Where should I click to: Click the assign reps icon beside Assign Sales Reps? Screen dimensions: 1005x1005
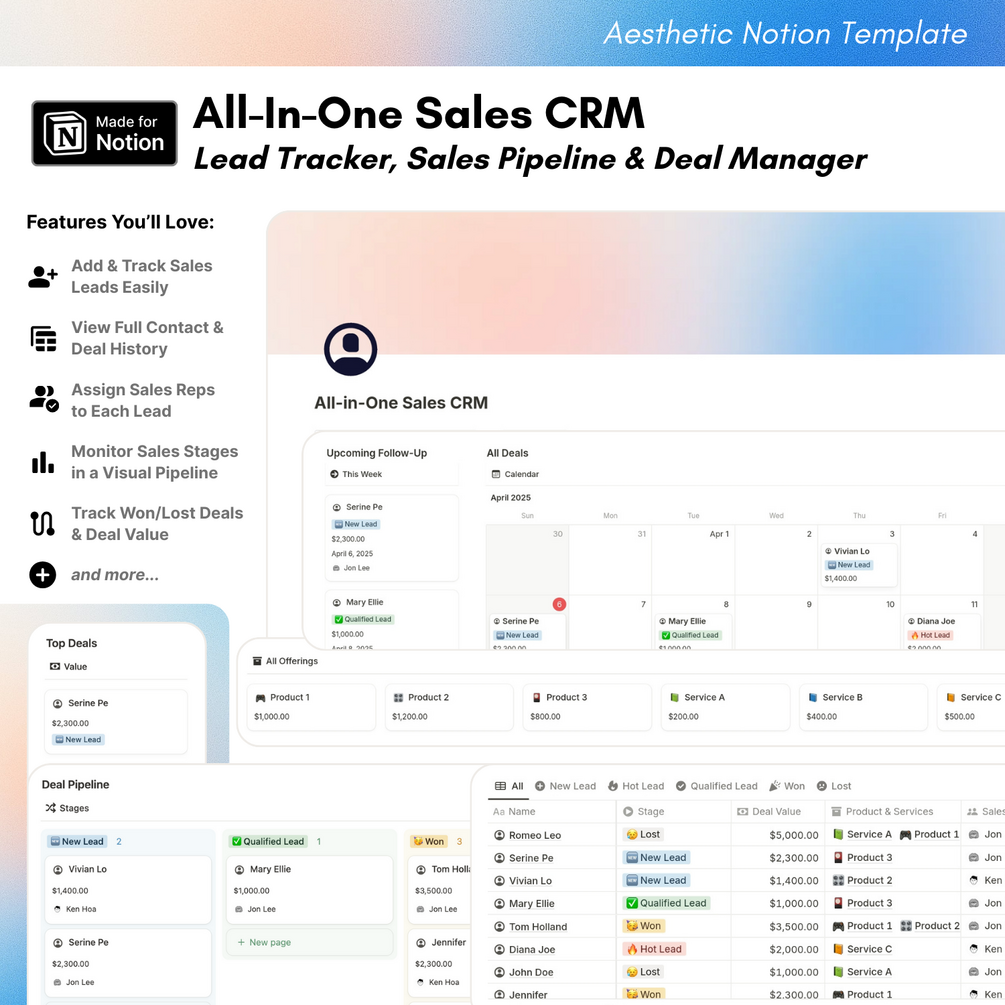(44, 399)
